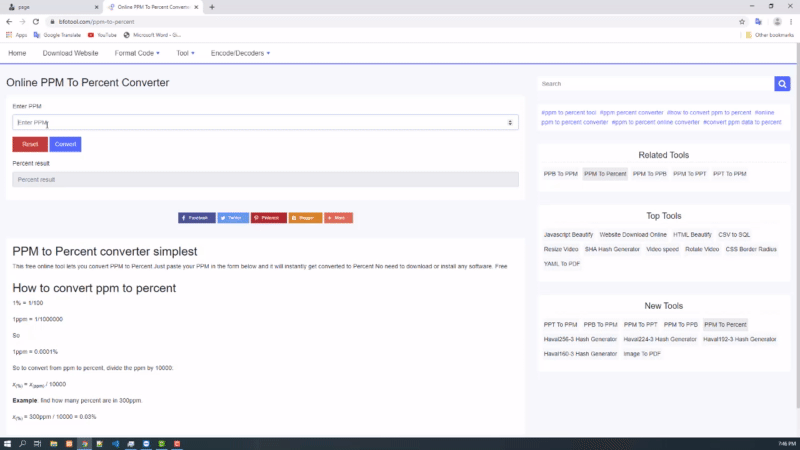
Task: Bookmark this page with the star icon
Action: click(x=741, y=21)
